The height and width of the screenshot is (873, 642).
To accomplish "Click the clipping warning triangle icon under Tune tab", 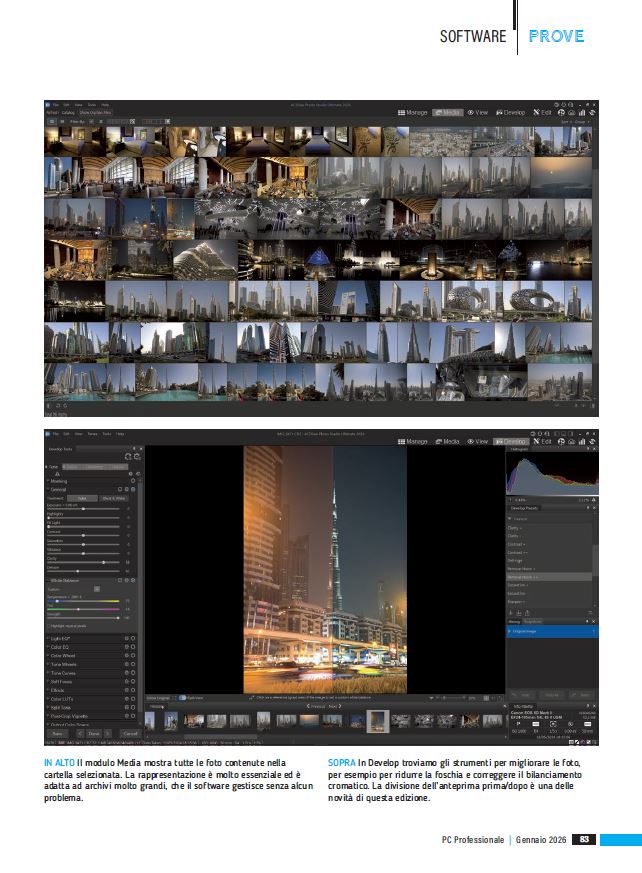I will pos(57,474).
